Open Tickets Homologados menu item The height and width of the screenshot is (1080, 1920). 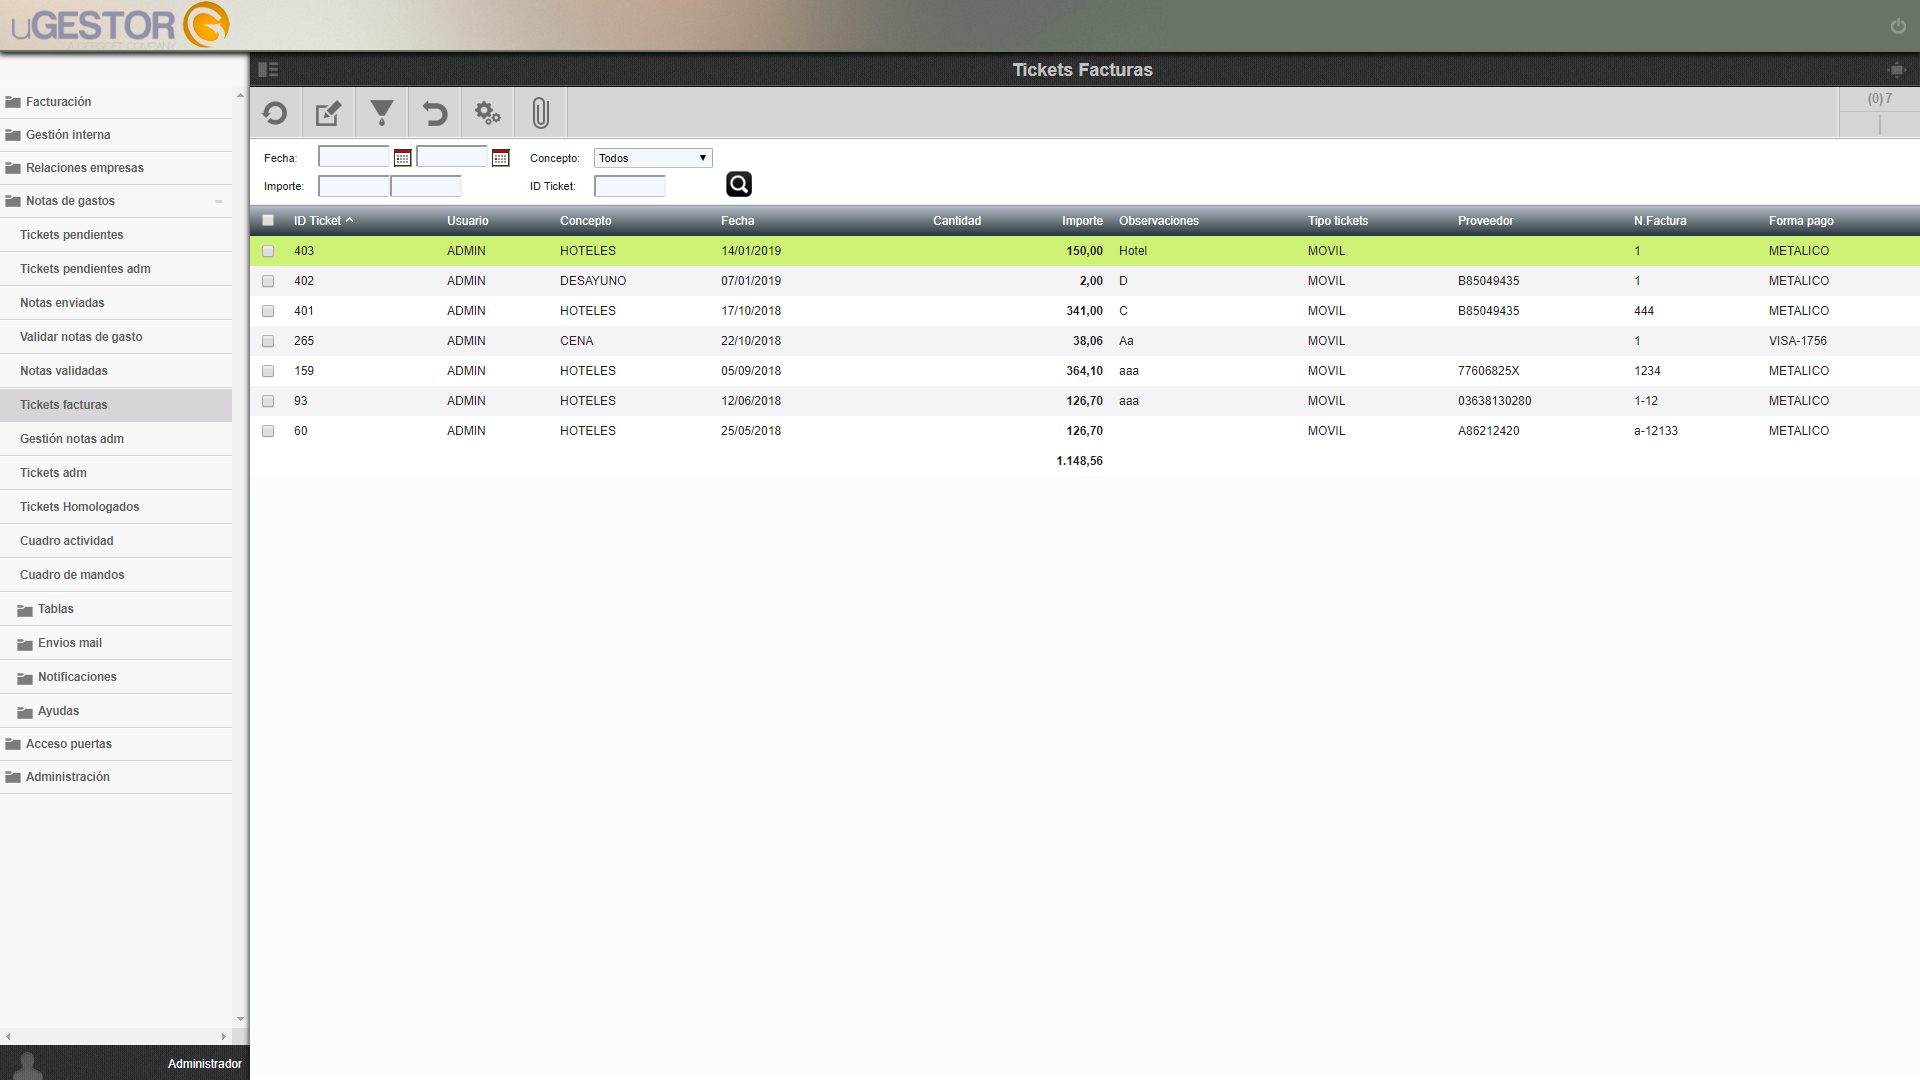(116, 507)
